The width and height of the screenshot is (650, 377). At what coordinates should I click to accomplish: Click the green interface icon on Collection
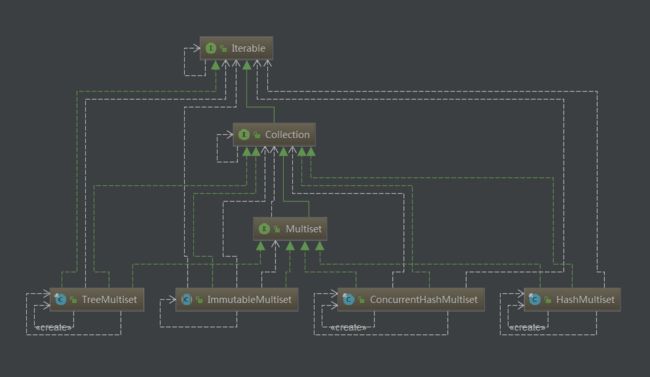(x=244, y=134)
